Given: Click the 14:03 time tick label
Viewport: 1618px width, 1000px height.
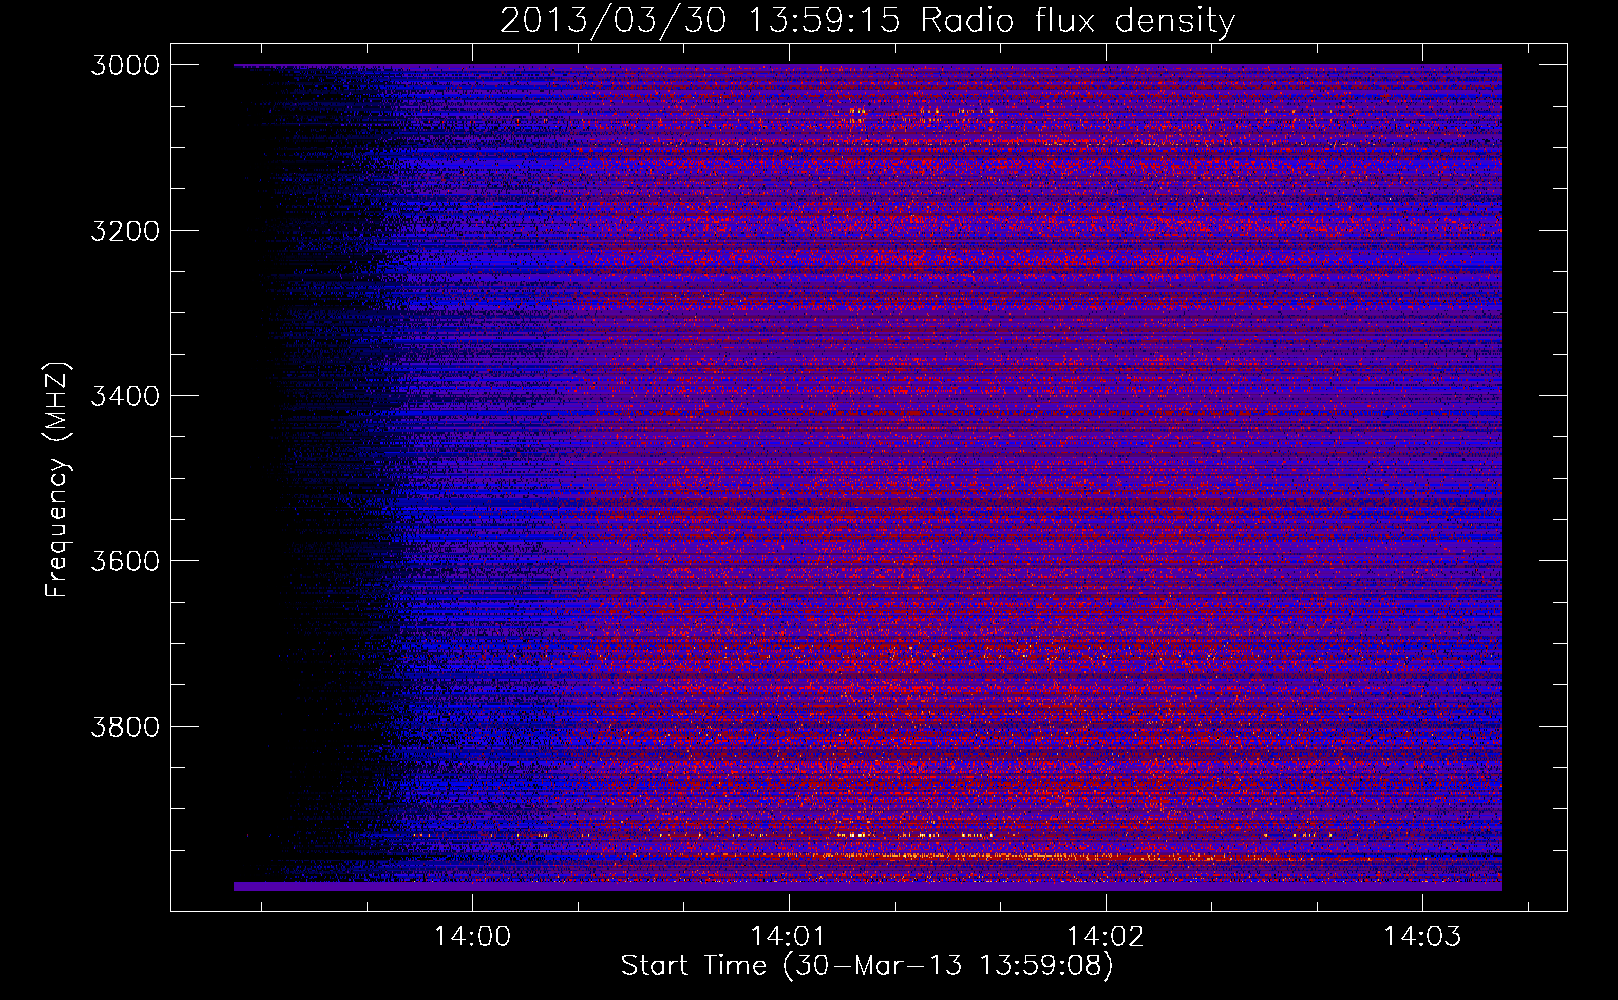Looking at the screenshot, I should (x=1422, y=937).
